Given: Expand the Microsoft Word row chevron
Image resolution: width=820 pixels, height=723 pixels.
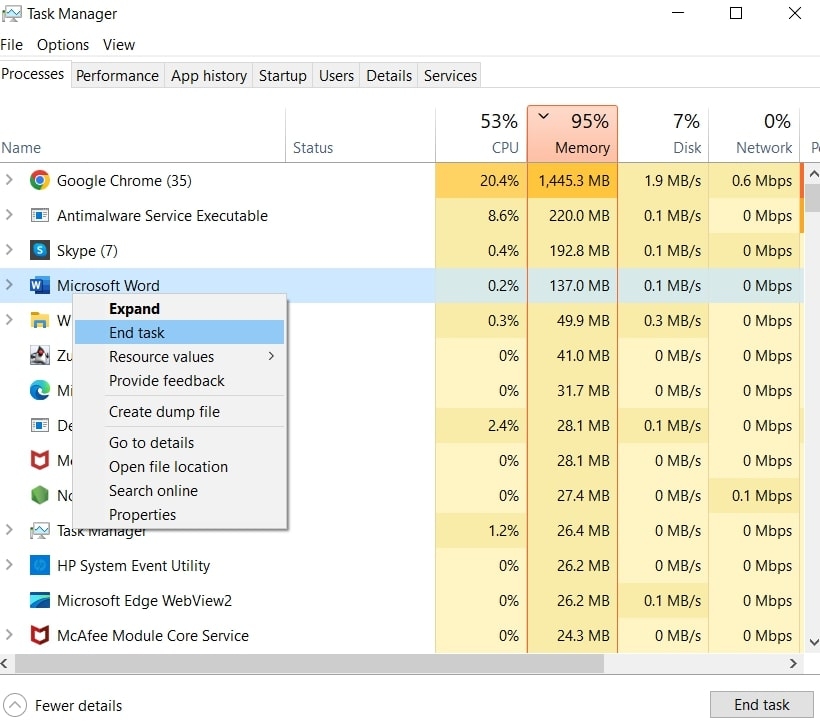Looking at the screenshot, I should [x=9, y=285].
